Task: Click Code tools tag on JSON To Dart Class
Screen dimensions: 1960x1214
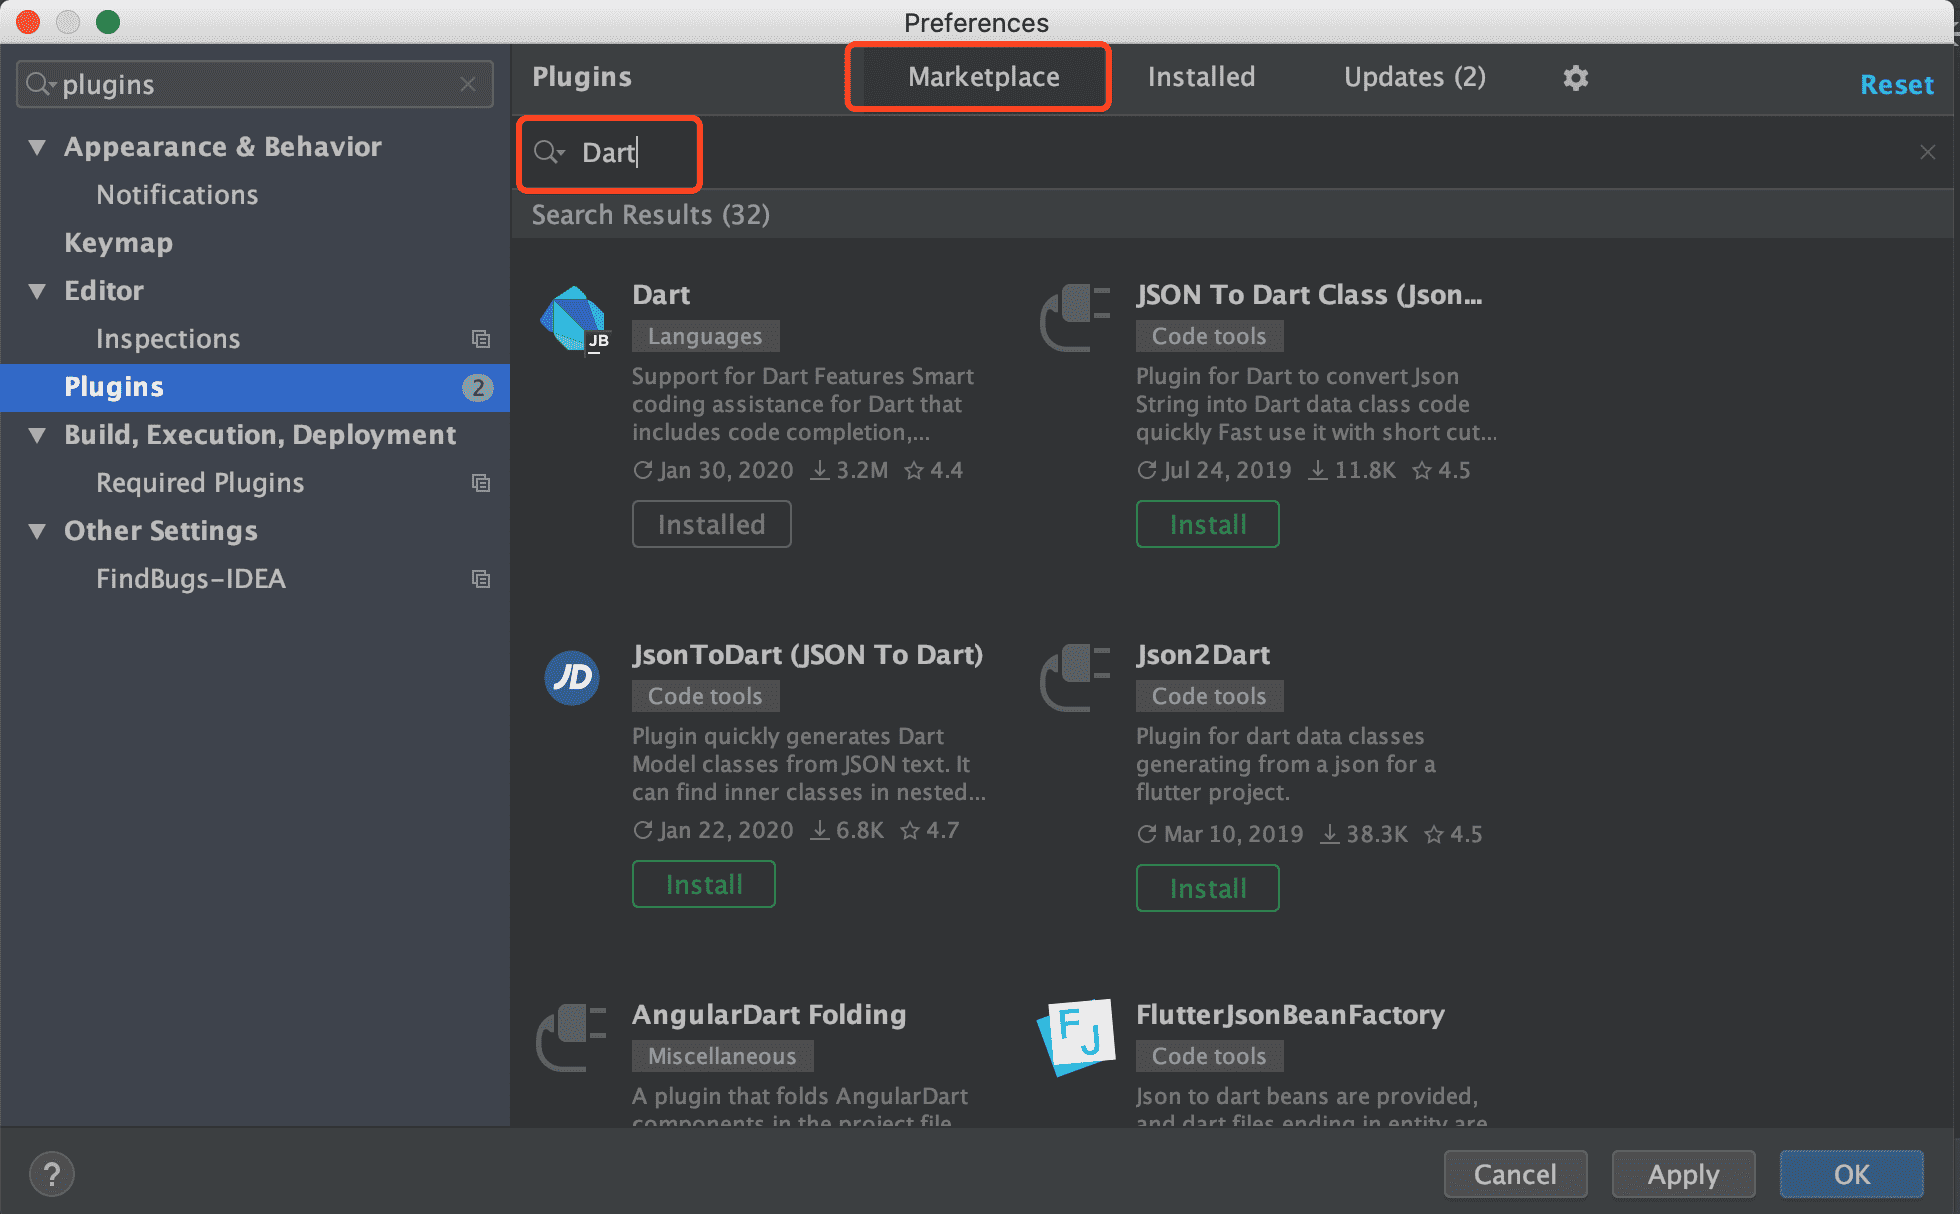Action: (x=1209, y=336)
